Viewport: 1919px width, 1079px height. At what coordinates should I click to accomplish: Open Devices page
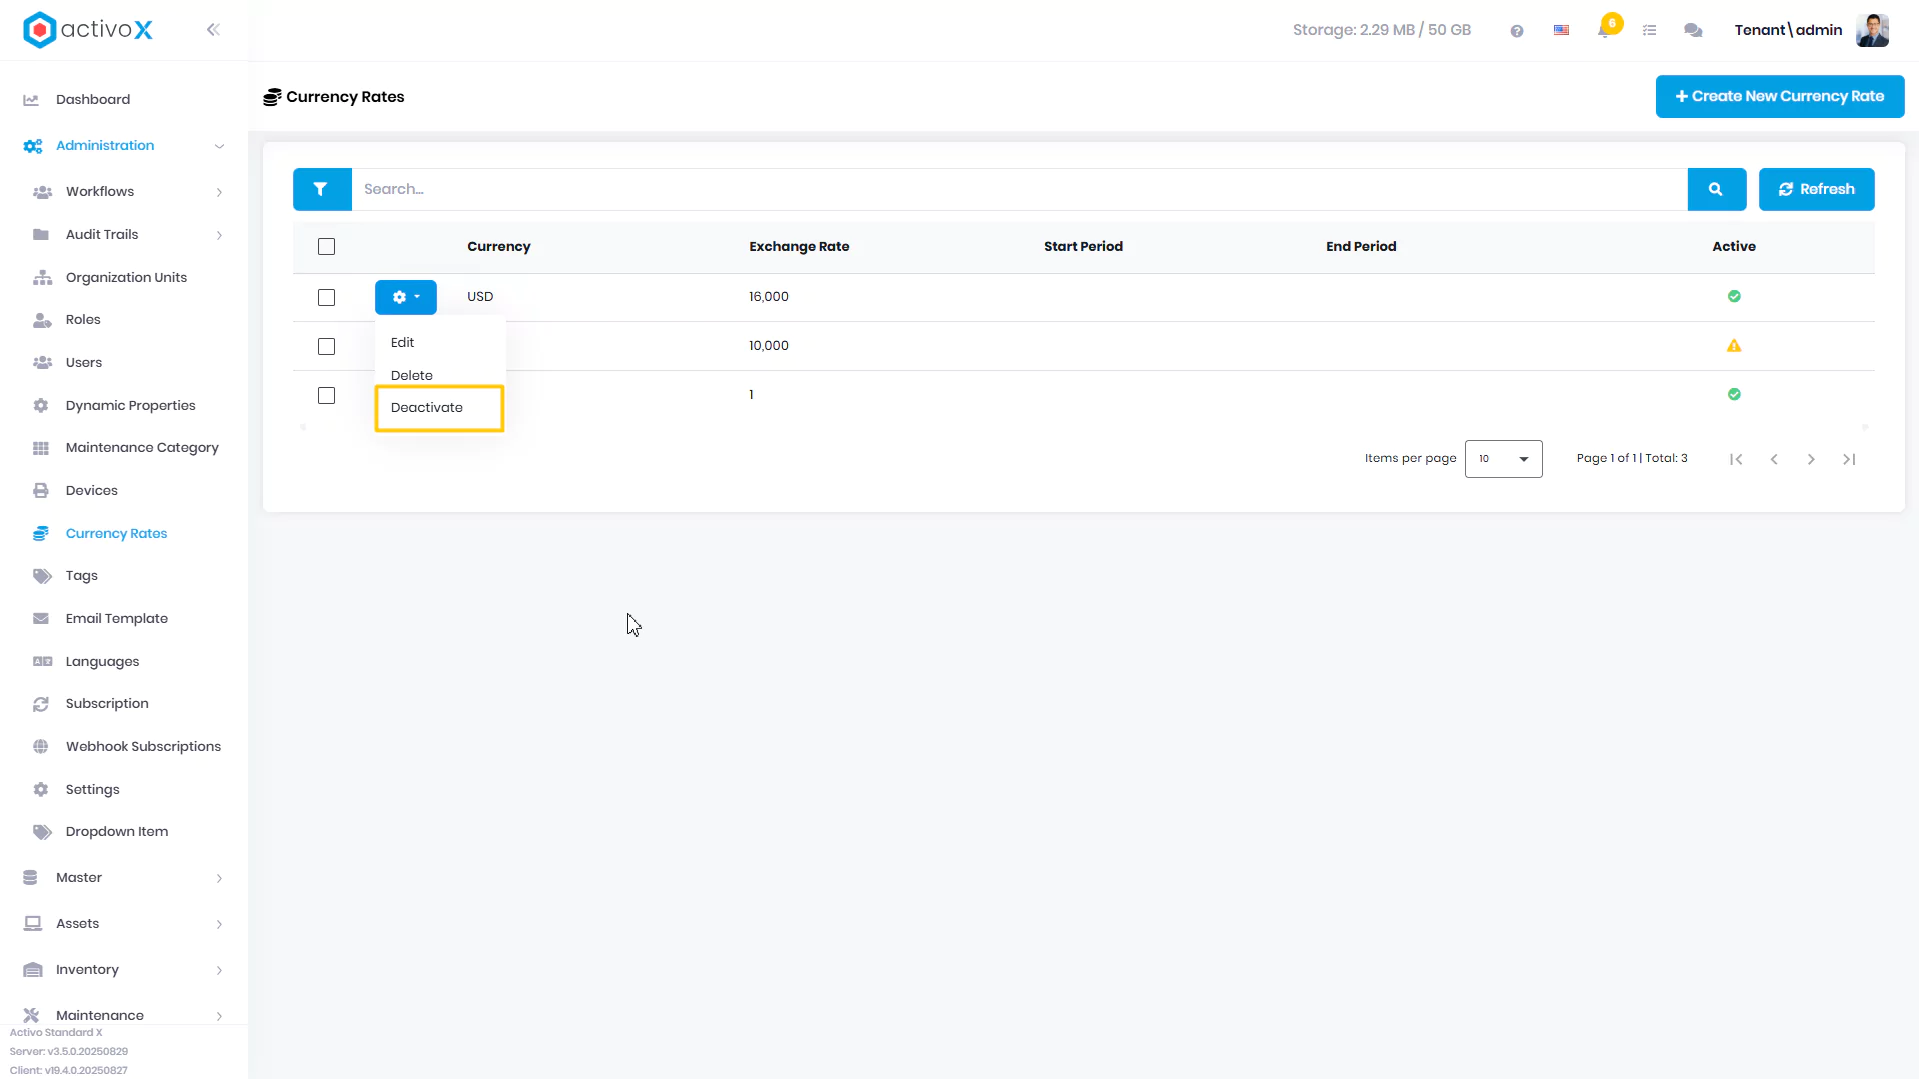tap(92, 491)
